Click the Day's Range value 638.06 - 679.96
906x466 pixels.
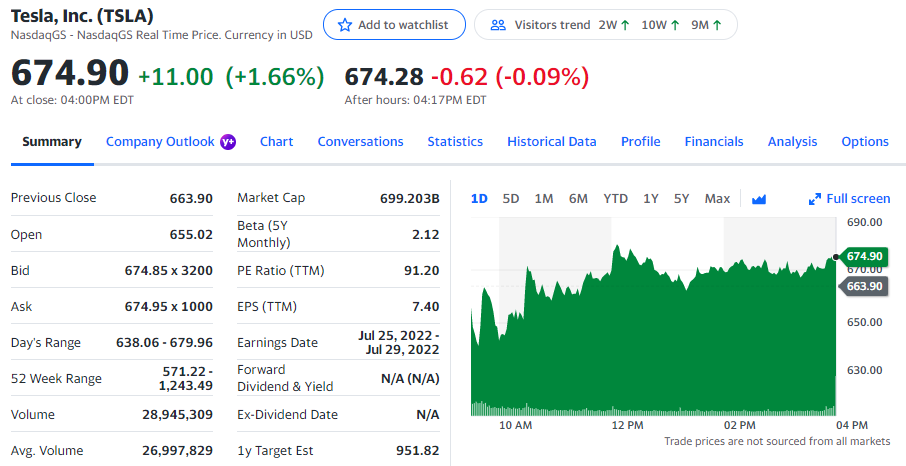(165, 343)
